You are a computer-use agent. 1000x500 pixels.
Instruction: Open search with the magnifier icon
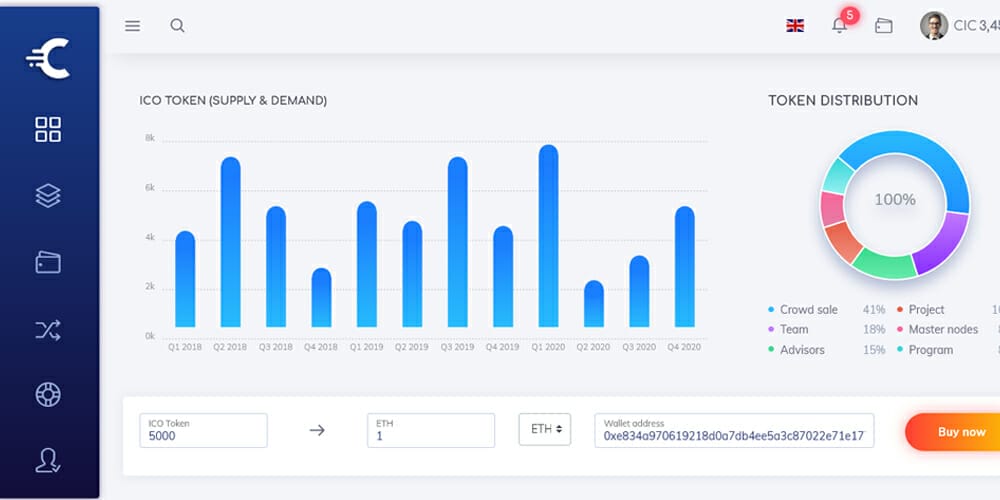[177, 26]
